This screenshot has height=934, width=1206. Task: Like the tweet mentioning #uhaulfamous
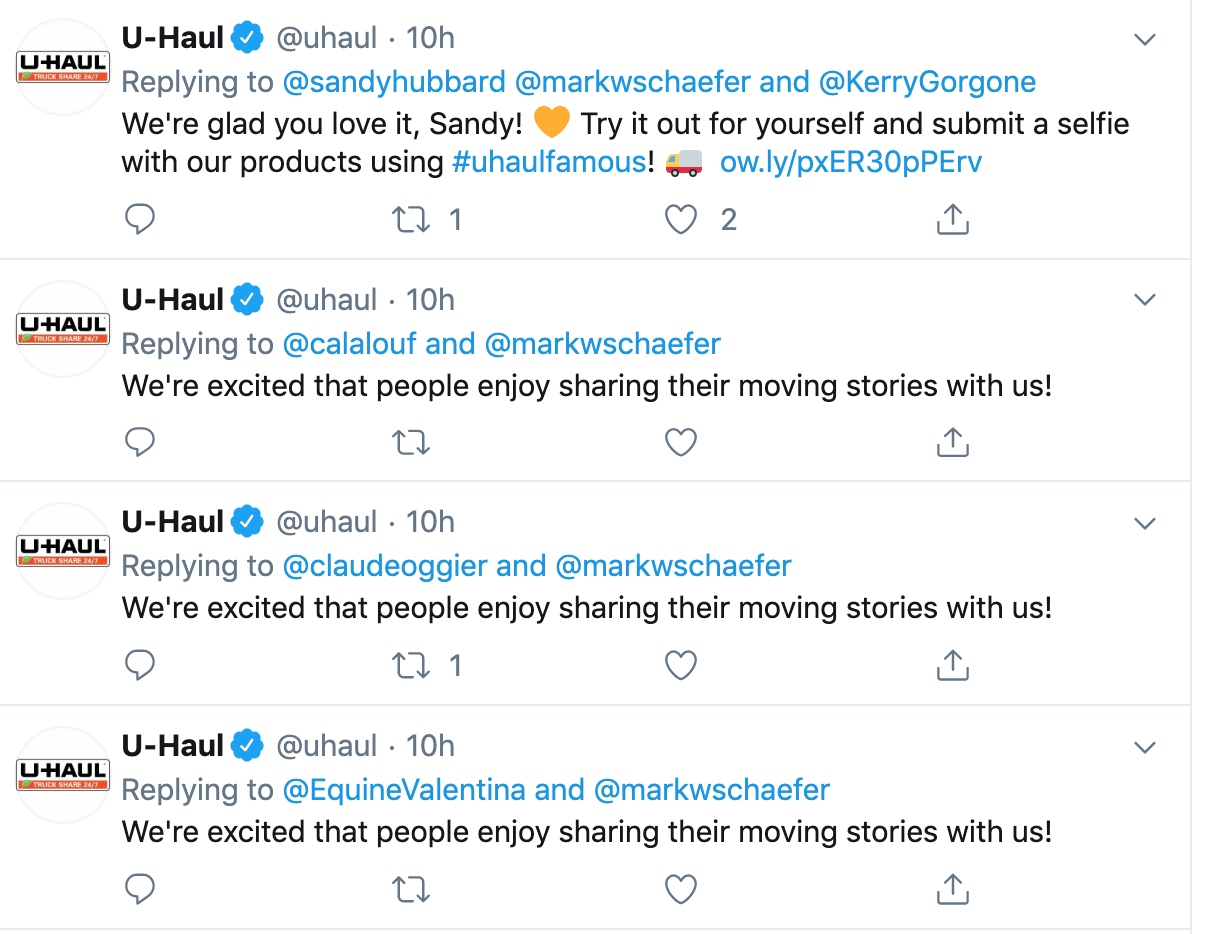681,219
